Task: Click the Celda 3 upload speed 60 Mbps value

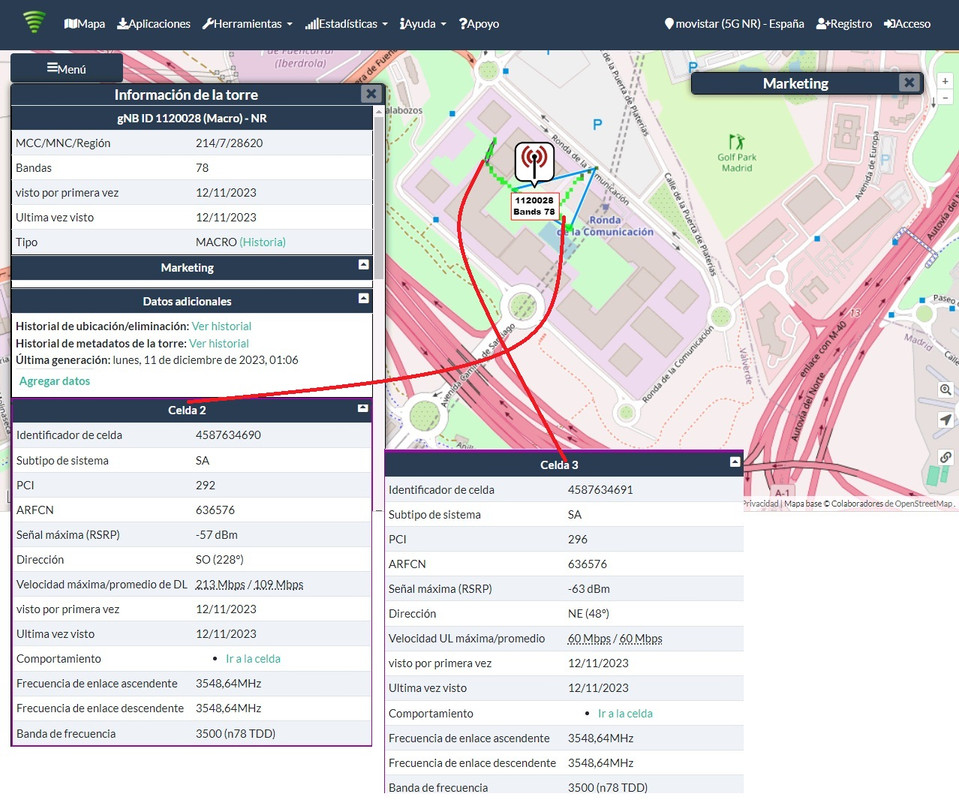Action: (589, 639)
